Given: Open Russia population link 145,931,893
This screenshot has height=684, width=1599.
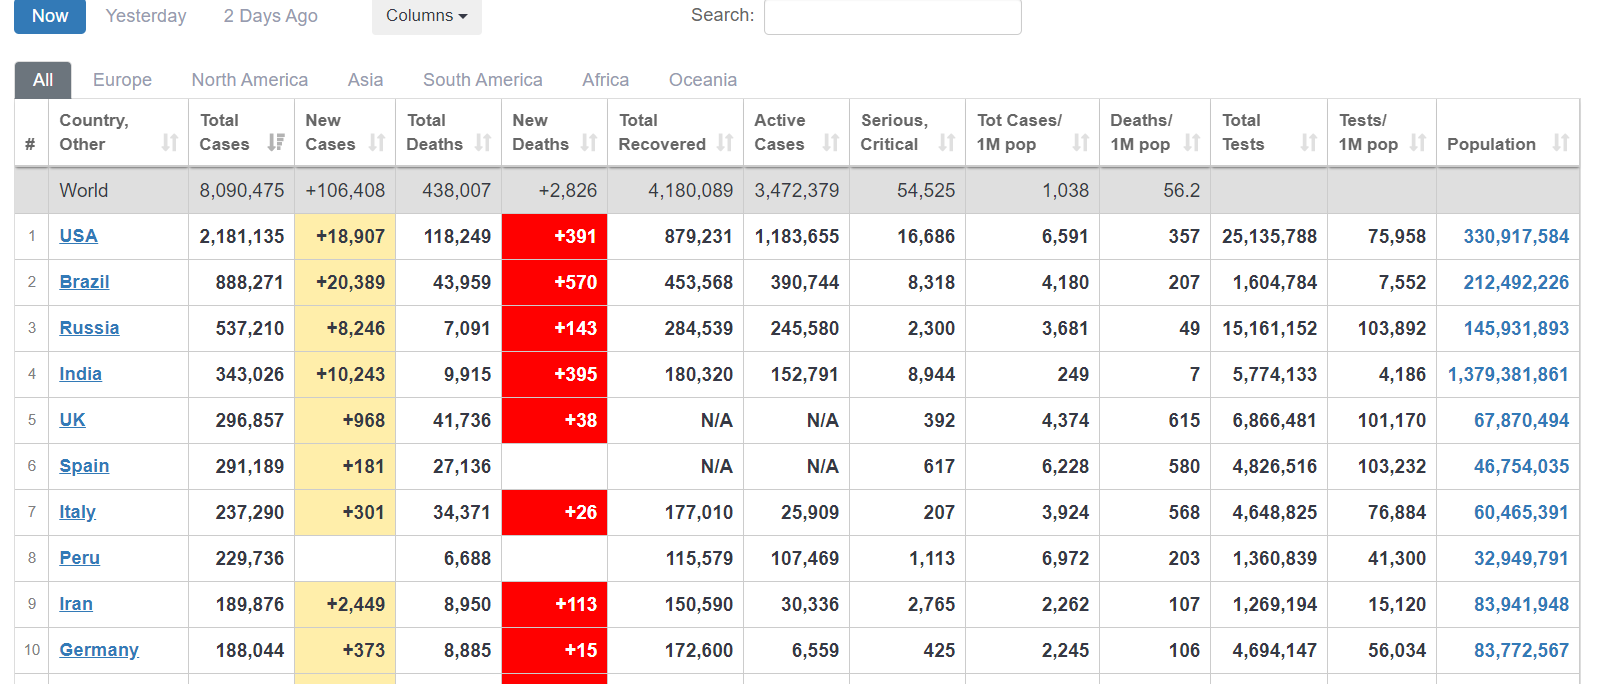Looking at the screenshot, I should point(1516,328).
